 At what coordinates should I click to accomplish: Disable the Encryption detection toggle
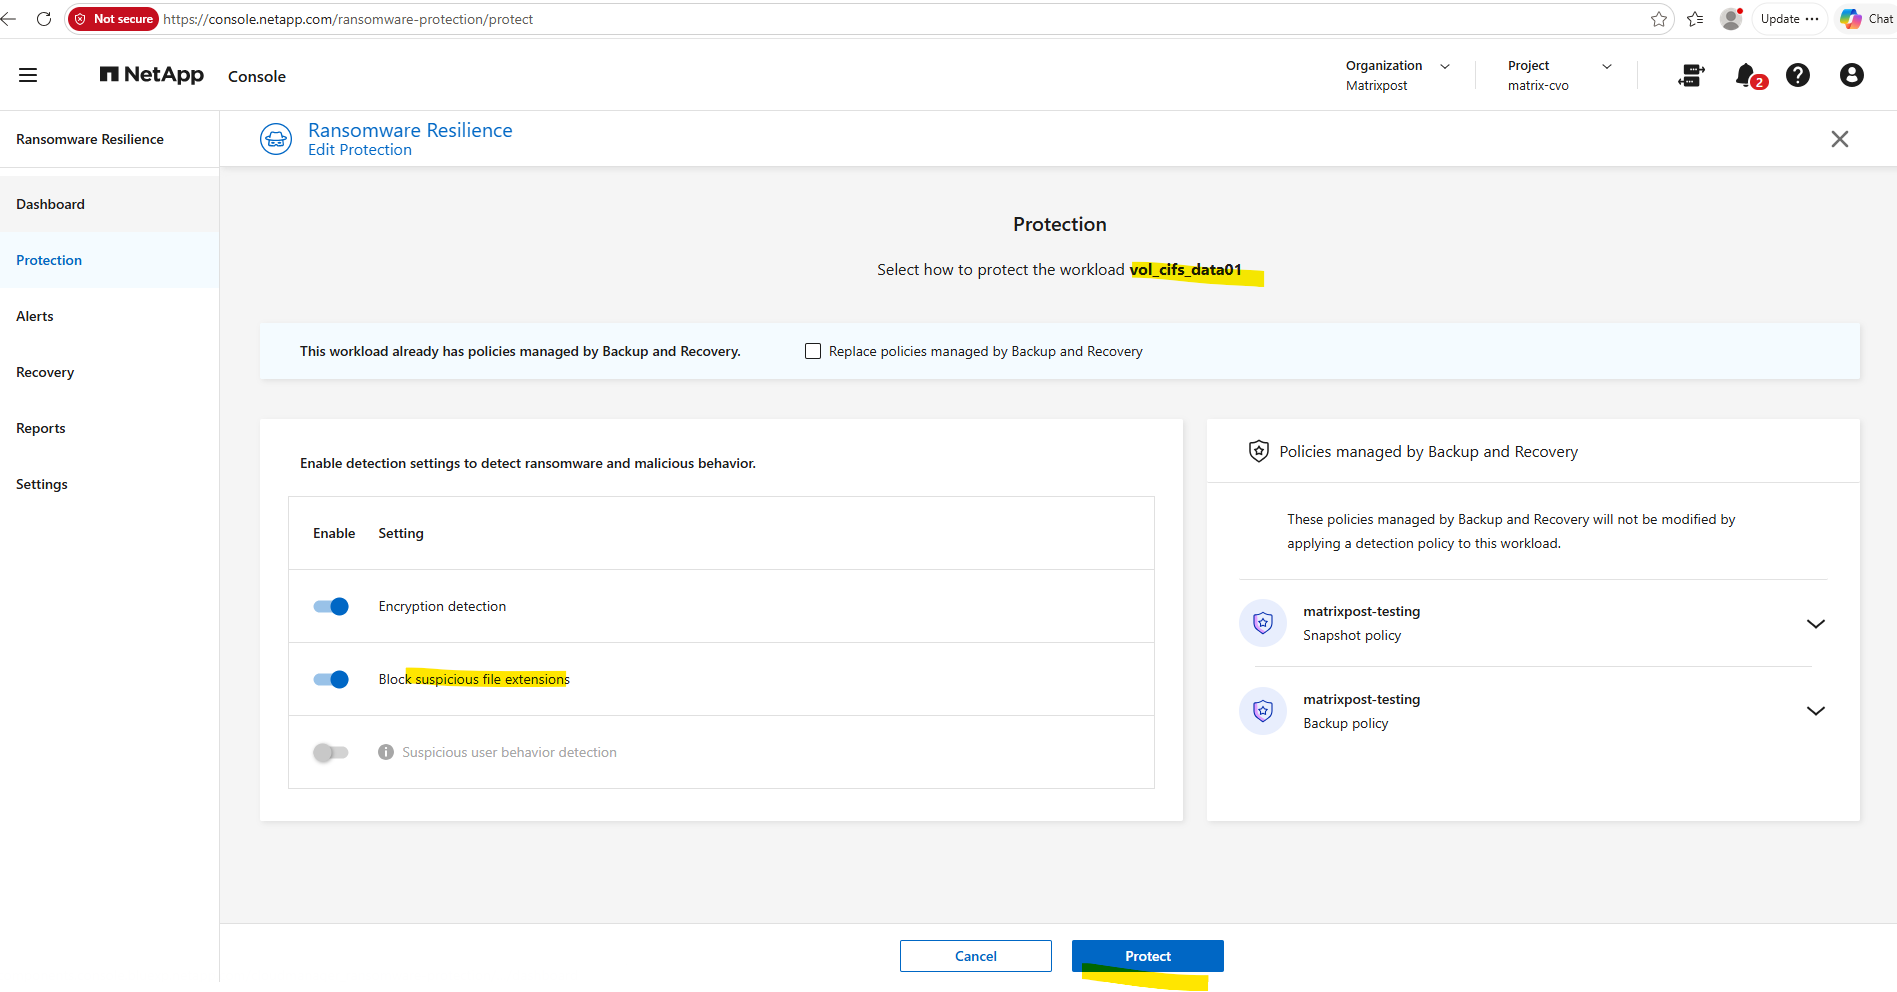point(331,606)
